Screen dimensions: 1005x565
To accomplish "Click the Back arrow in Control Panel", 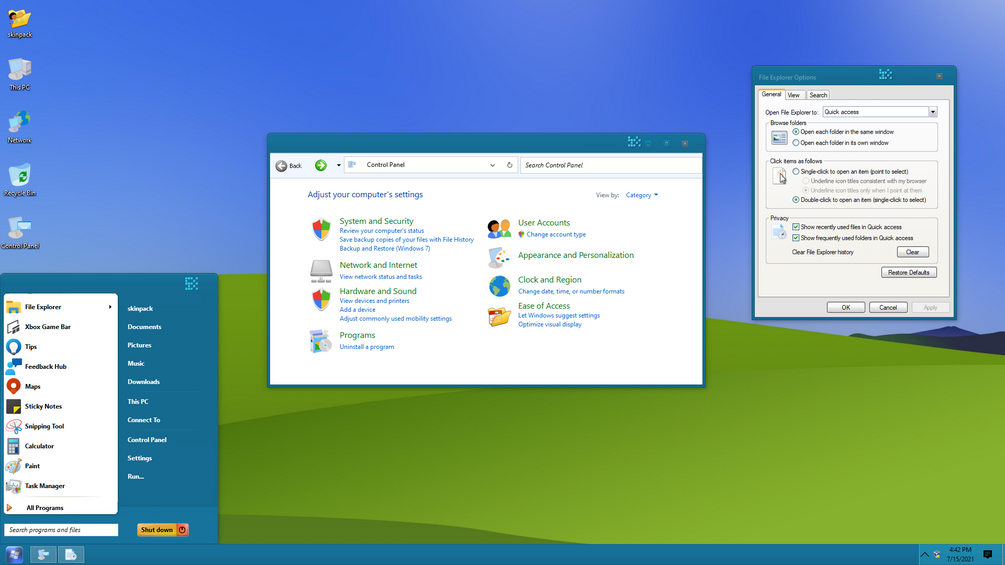I will tap(281, 166).
